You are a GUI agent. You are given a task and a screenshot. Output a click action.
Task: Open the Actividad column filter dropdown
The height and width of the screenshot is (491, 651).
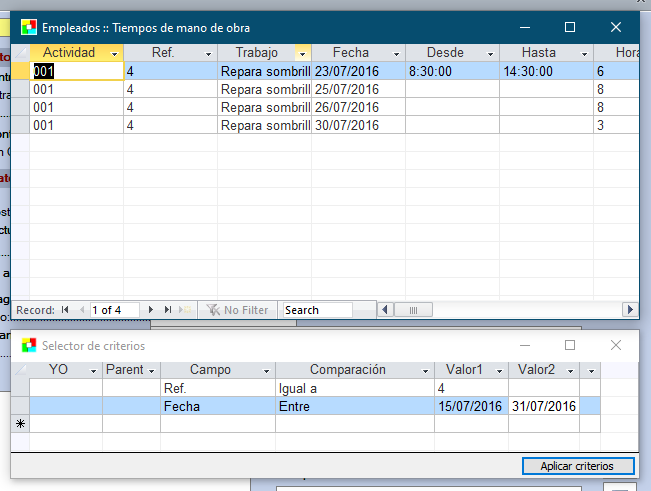[x=115, y=53]
